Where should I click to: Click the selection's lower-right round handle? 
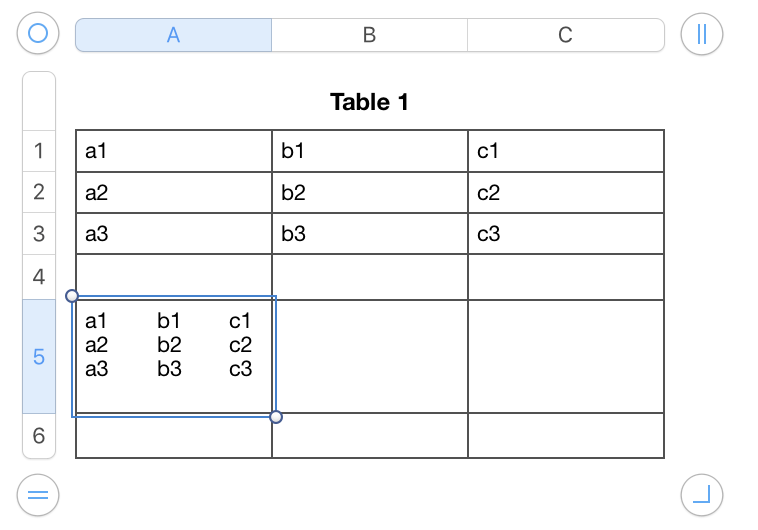pos(276,417)
